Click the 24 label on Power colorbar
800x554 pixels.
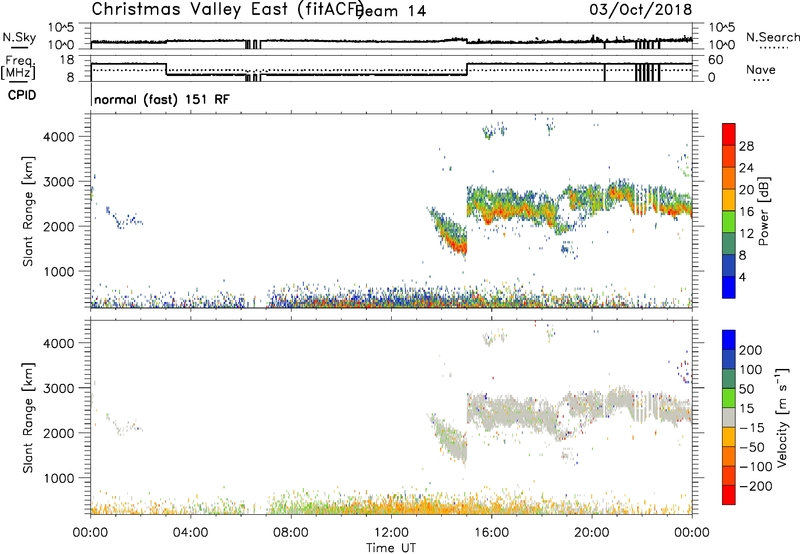point(746,168)
